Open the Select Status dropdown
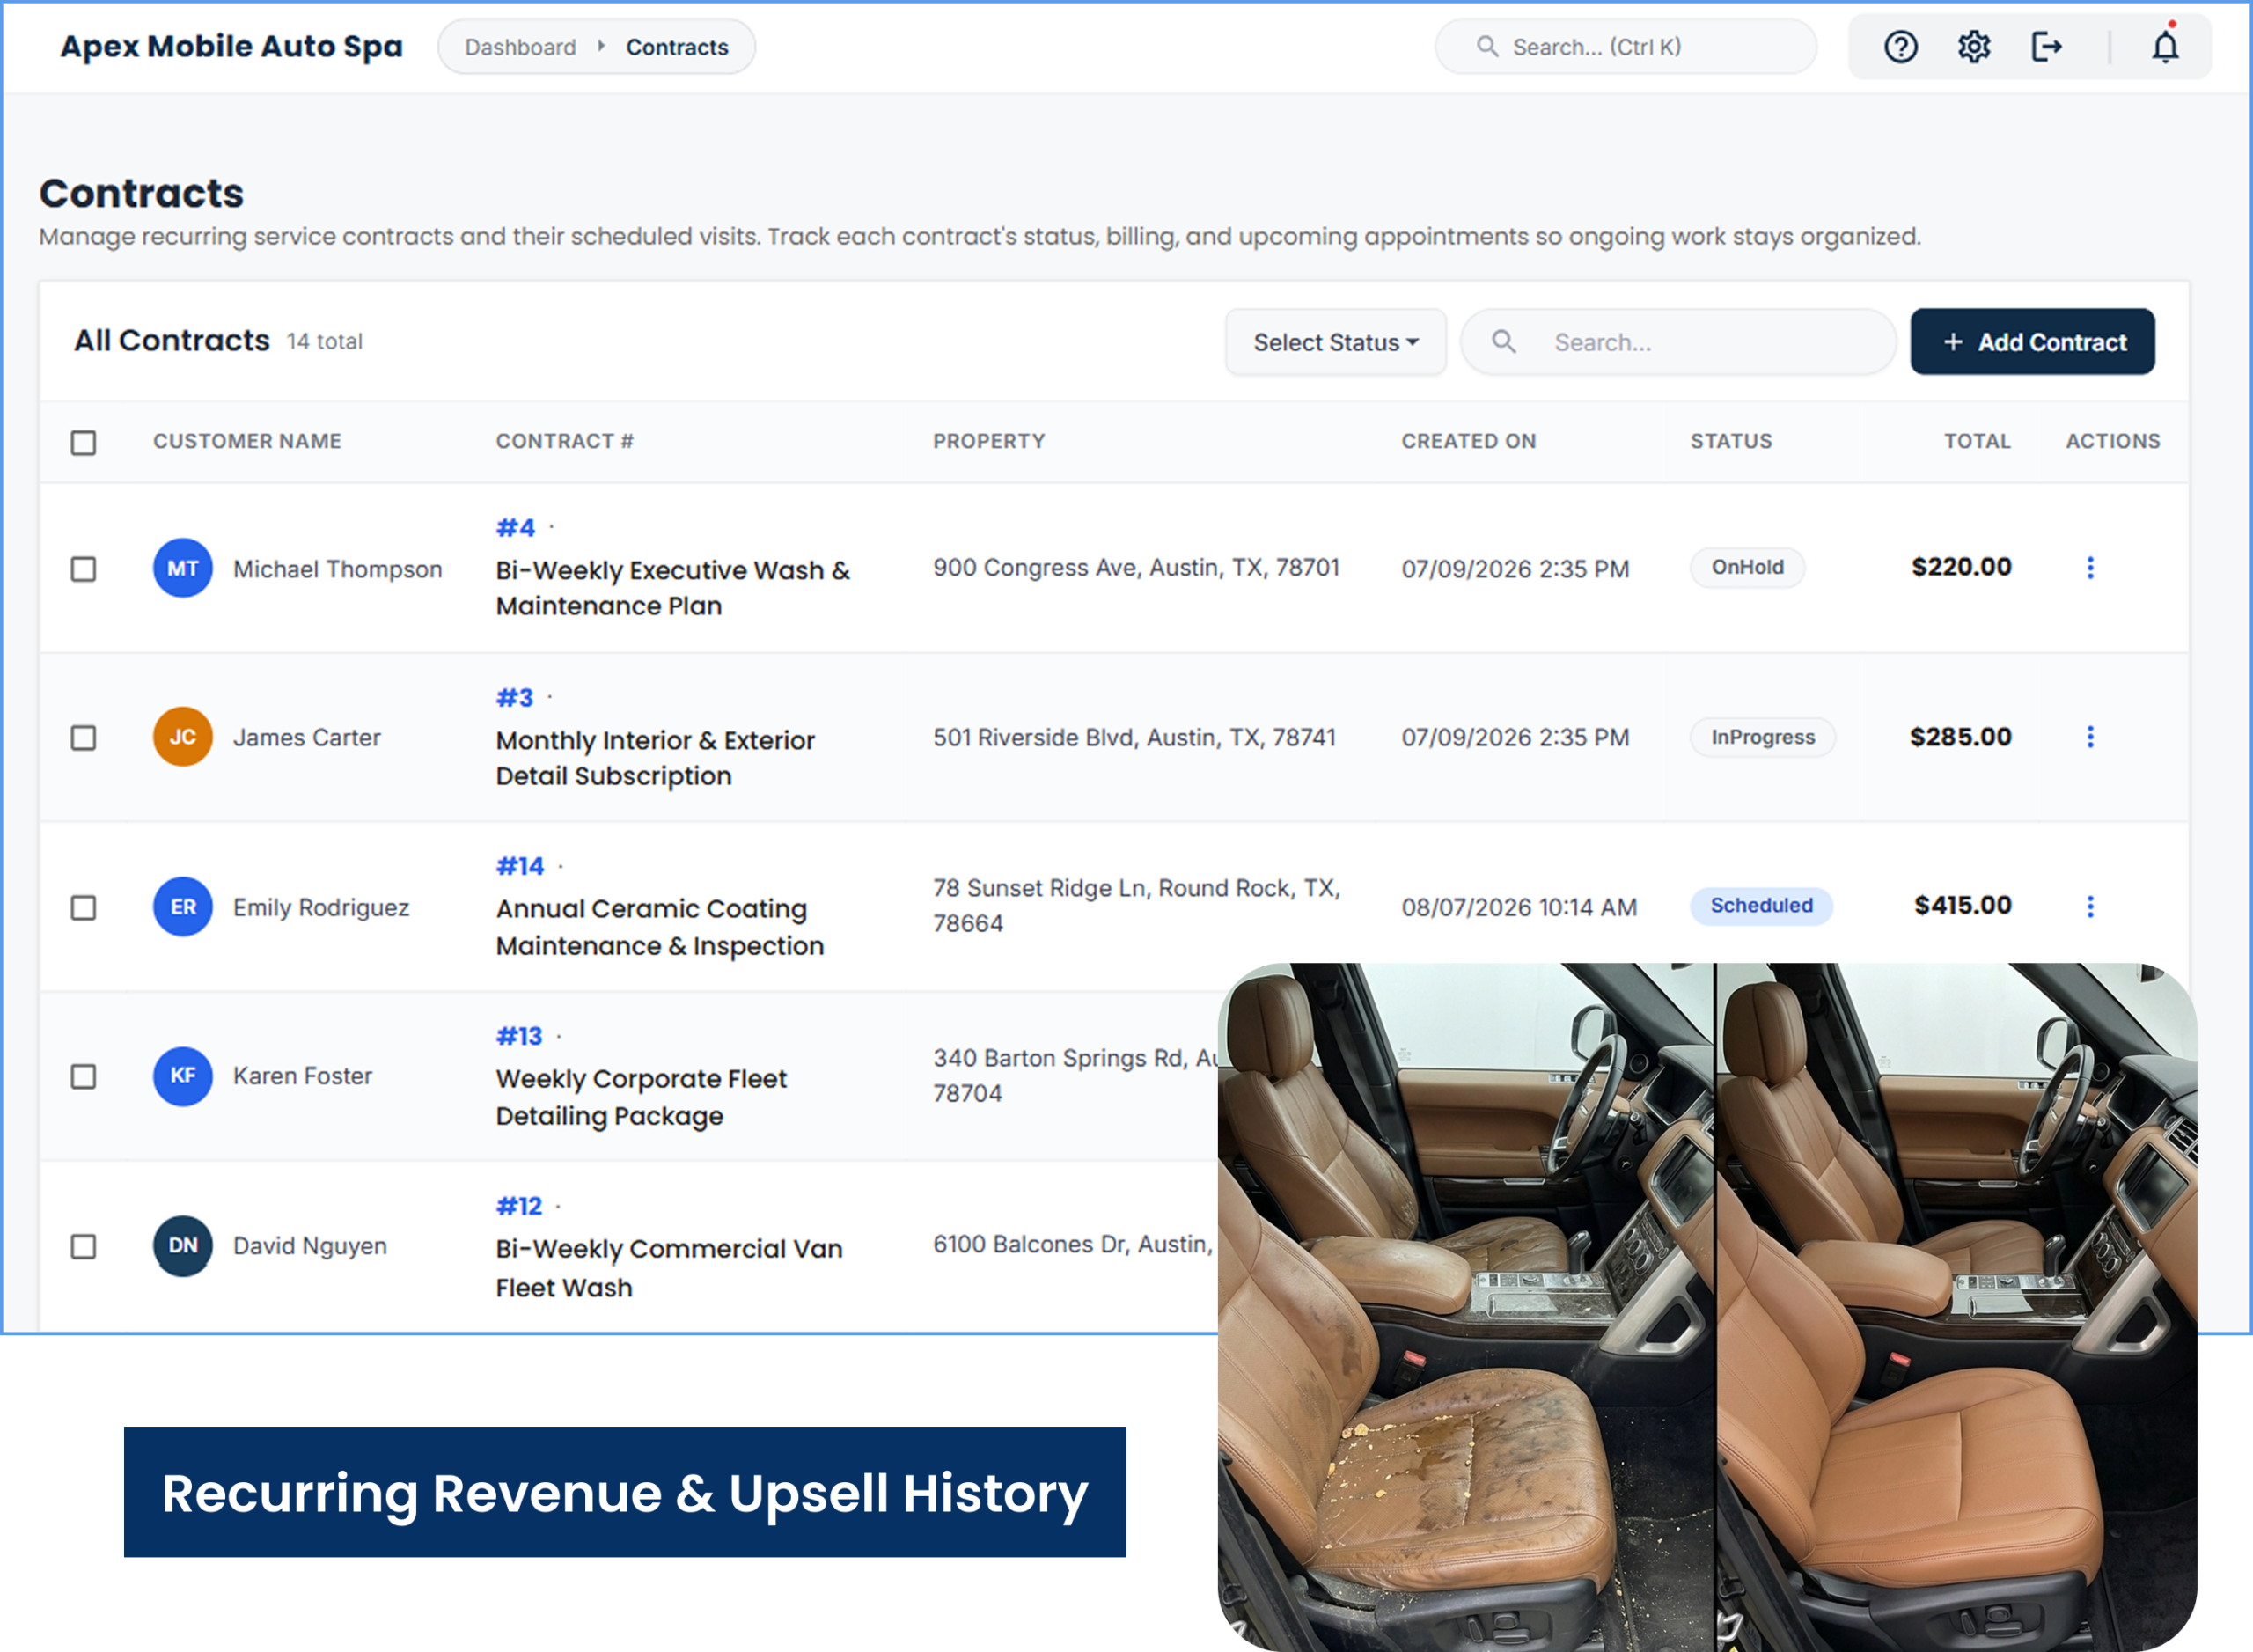 click(1335, 342)
